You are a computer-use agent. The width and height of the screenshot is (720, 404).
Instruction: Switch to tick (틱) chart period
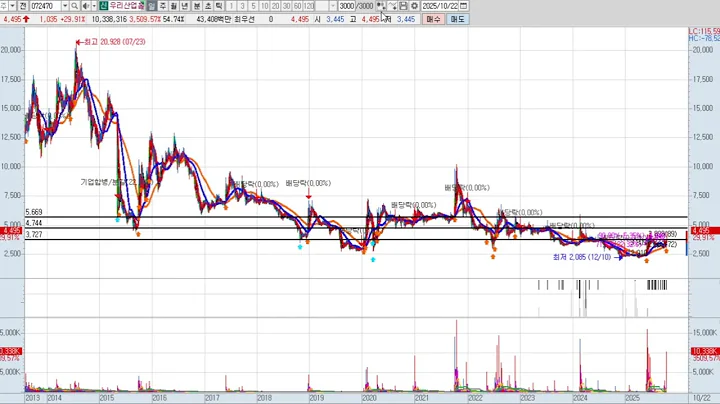219,6
